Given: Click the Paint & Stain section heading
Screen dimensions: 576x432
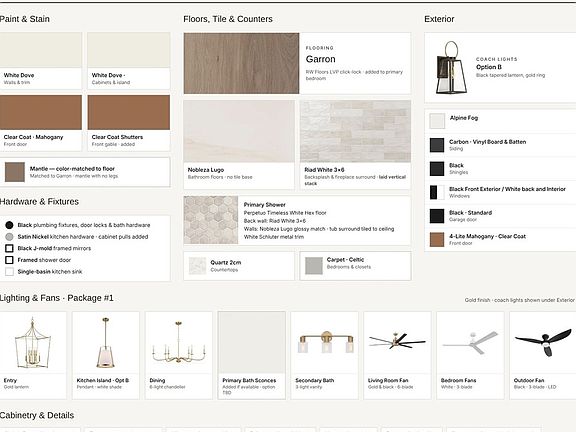Looking at the screenshot, I should 25,19.
